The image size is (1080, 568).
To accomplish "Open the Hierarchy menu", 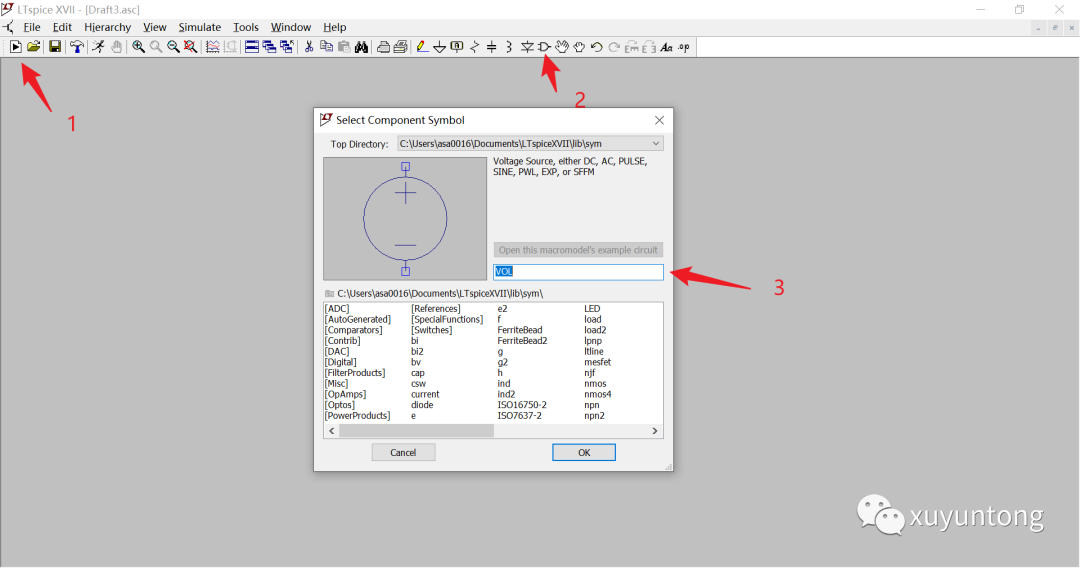I will tap(107, 28).
